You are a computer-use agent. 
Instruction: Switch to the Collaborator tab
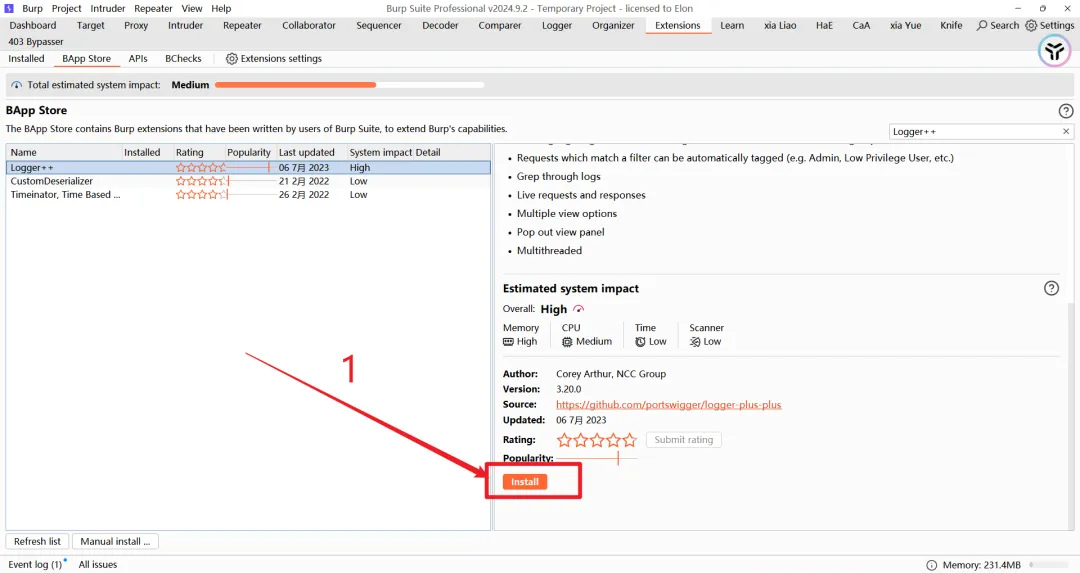point(309,25)
